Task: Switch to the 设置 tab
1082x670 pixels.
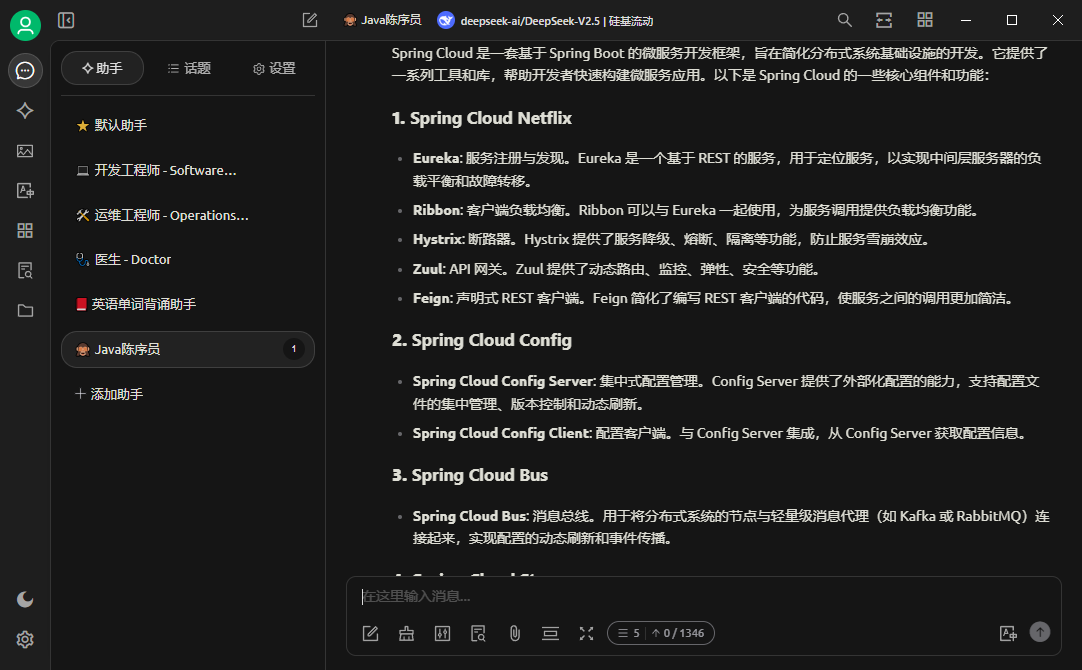Action: [x=274, y=68]
